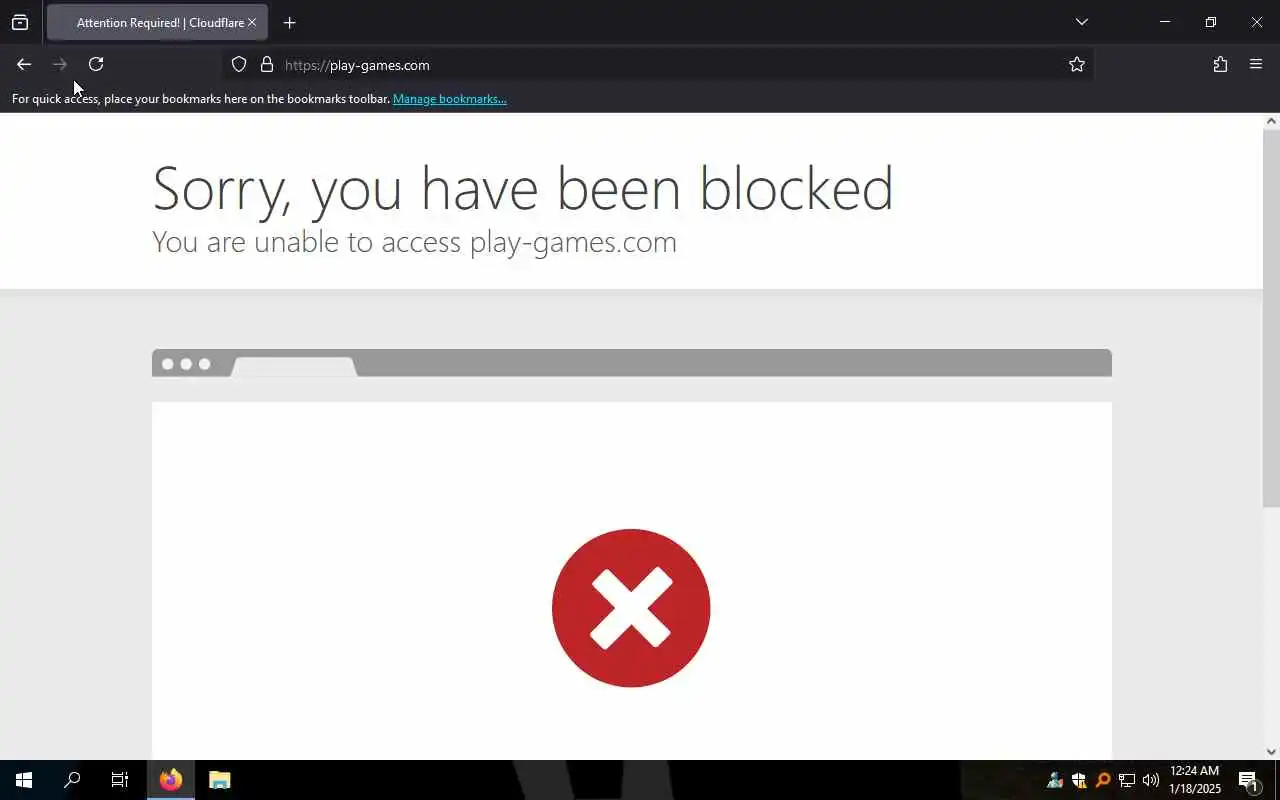This screenshot has width=1280, height=800.
Task: Open a new tab
Action: (289, 22)
